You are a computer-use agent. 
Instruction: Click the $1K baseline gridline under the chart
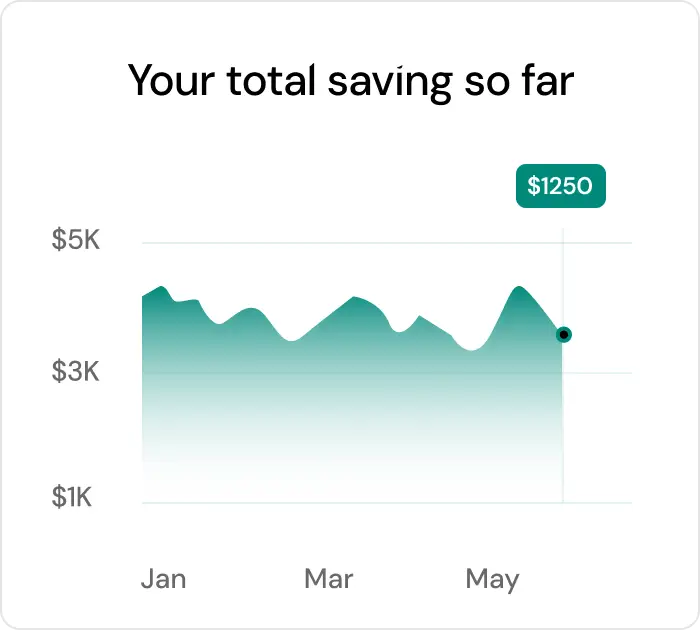point(350,502)
